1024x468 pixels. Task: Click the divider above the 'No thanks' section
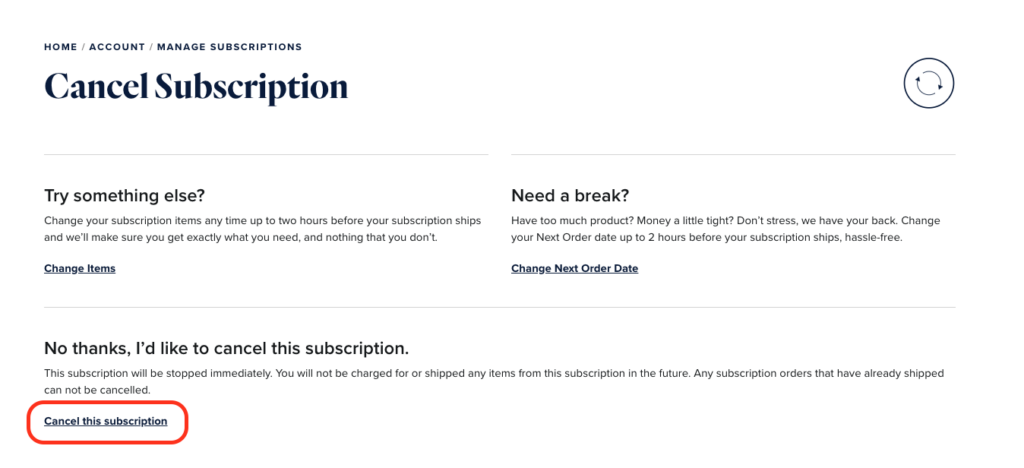[500, 307]
